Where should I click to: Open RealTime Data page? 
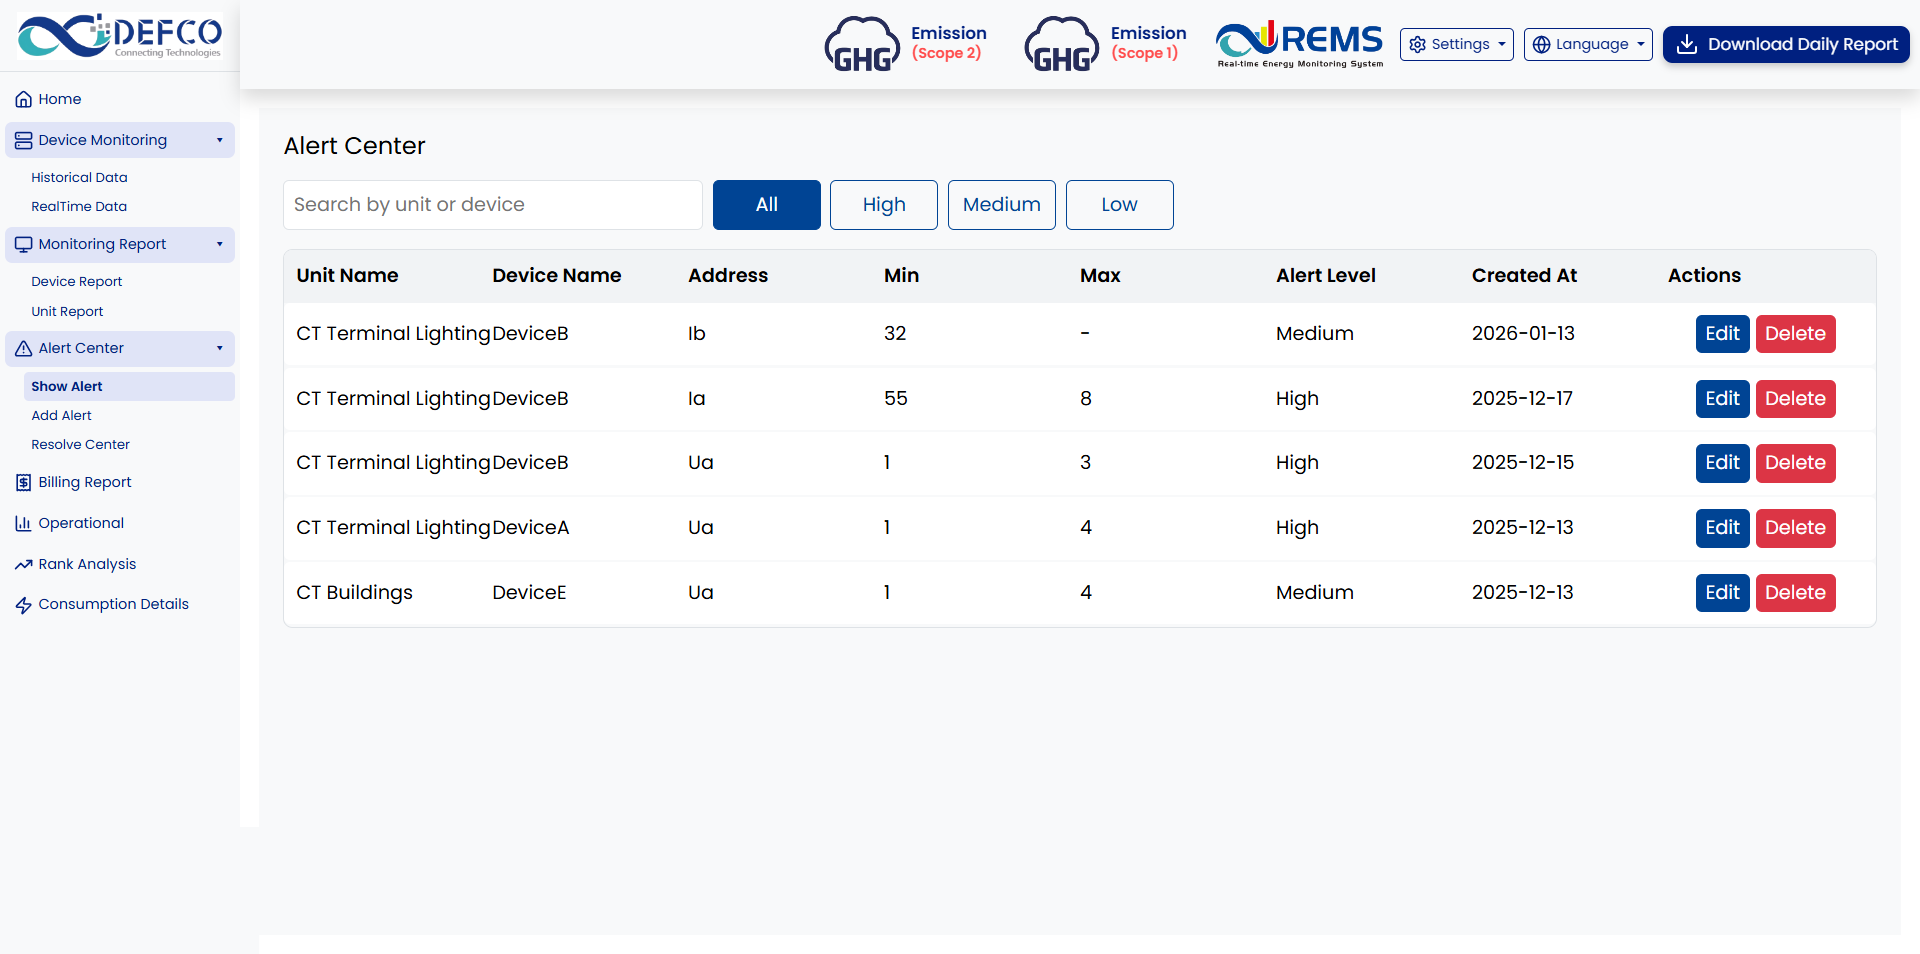[79, 206]
